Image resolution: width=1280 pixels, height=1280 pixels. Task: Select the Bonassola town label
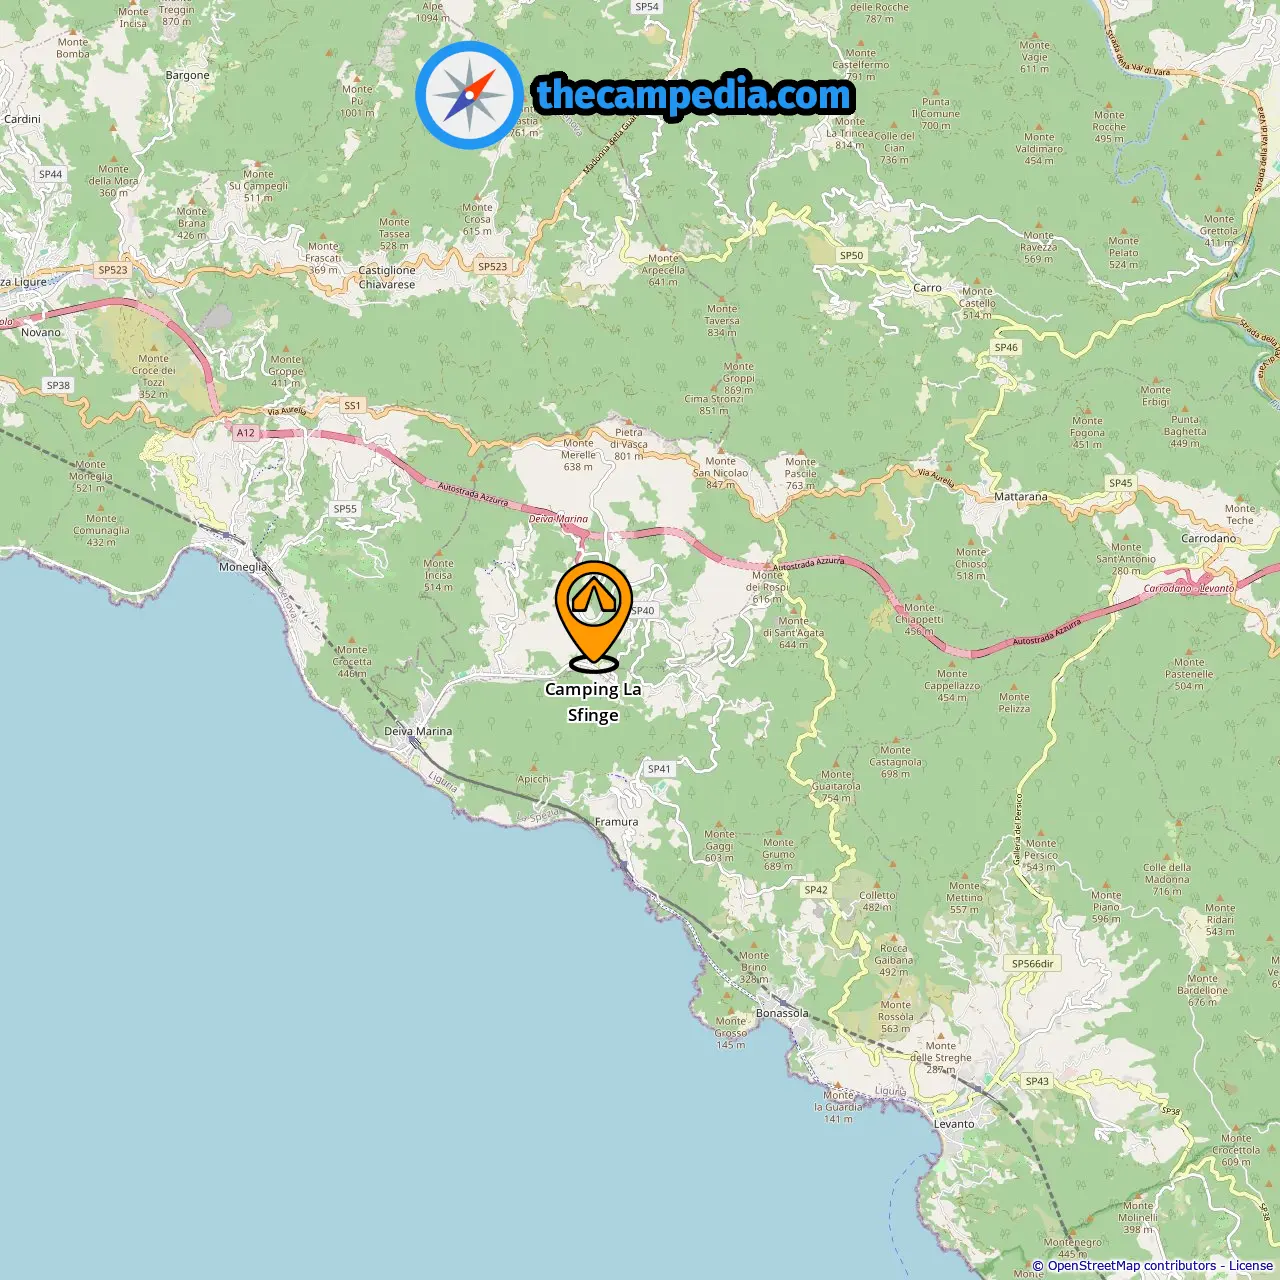pos(782,1013)
